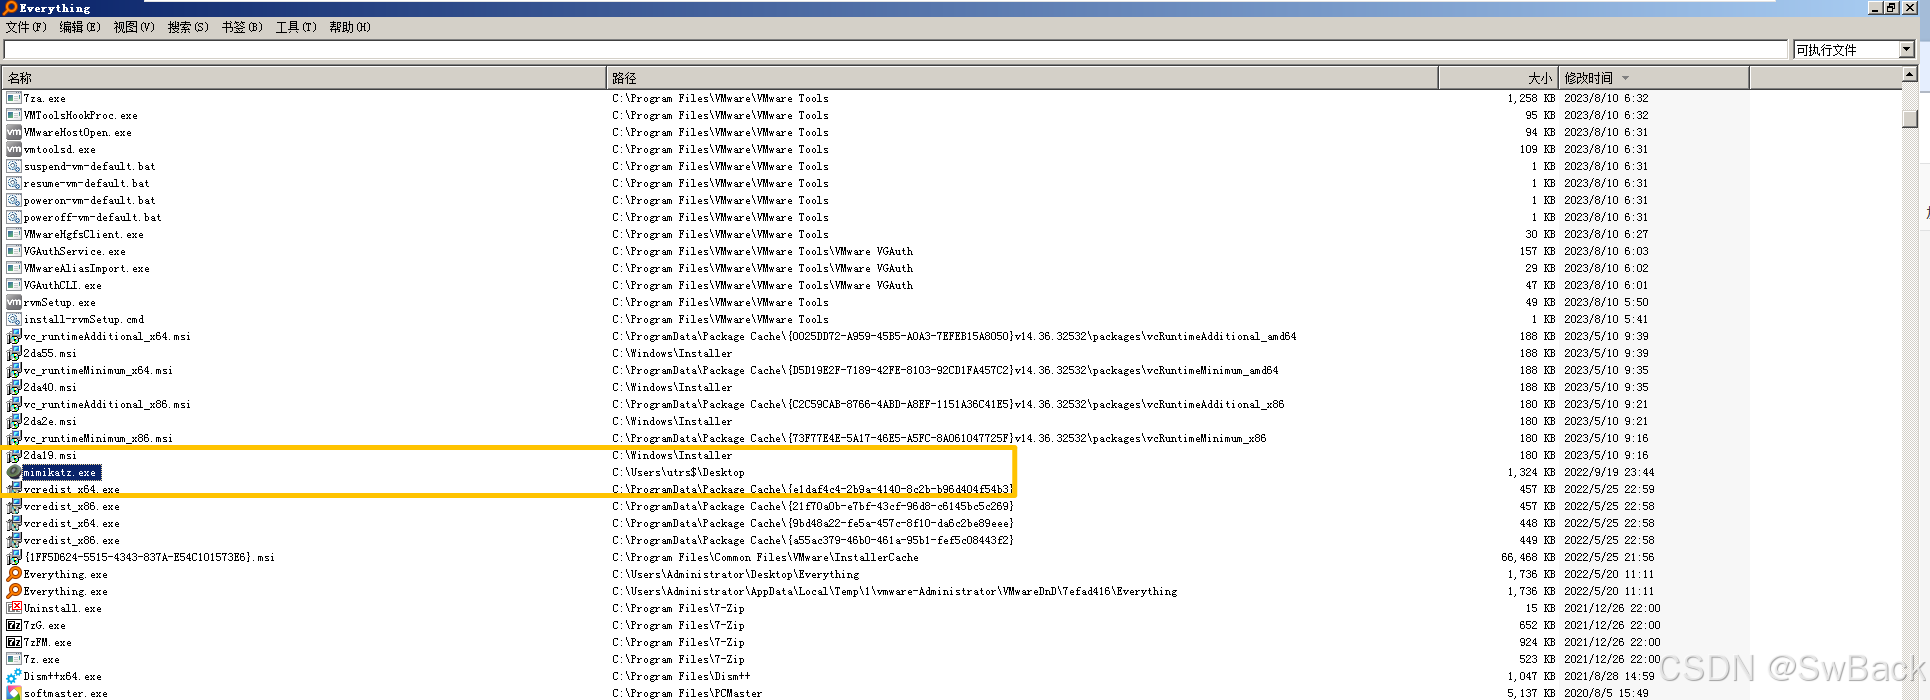Click the poweroff-vm-default.bat icon

click(x=14, y=217)
